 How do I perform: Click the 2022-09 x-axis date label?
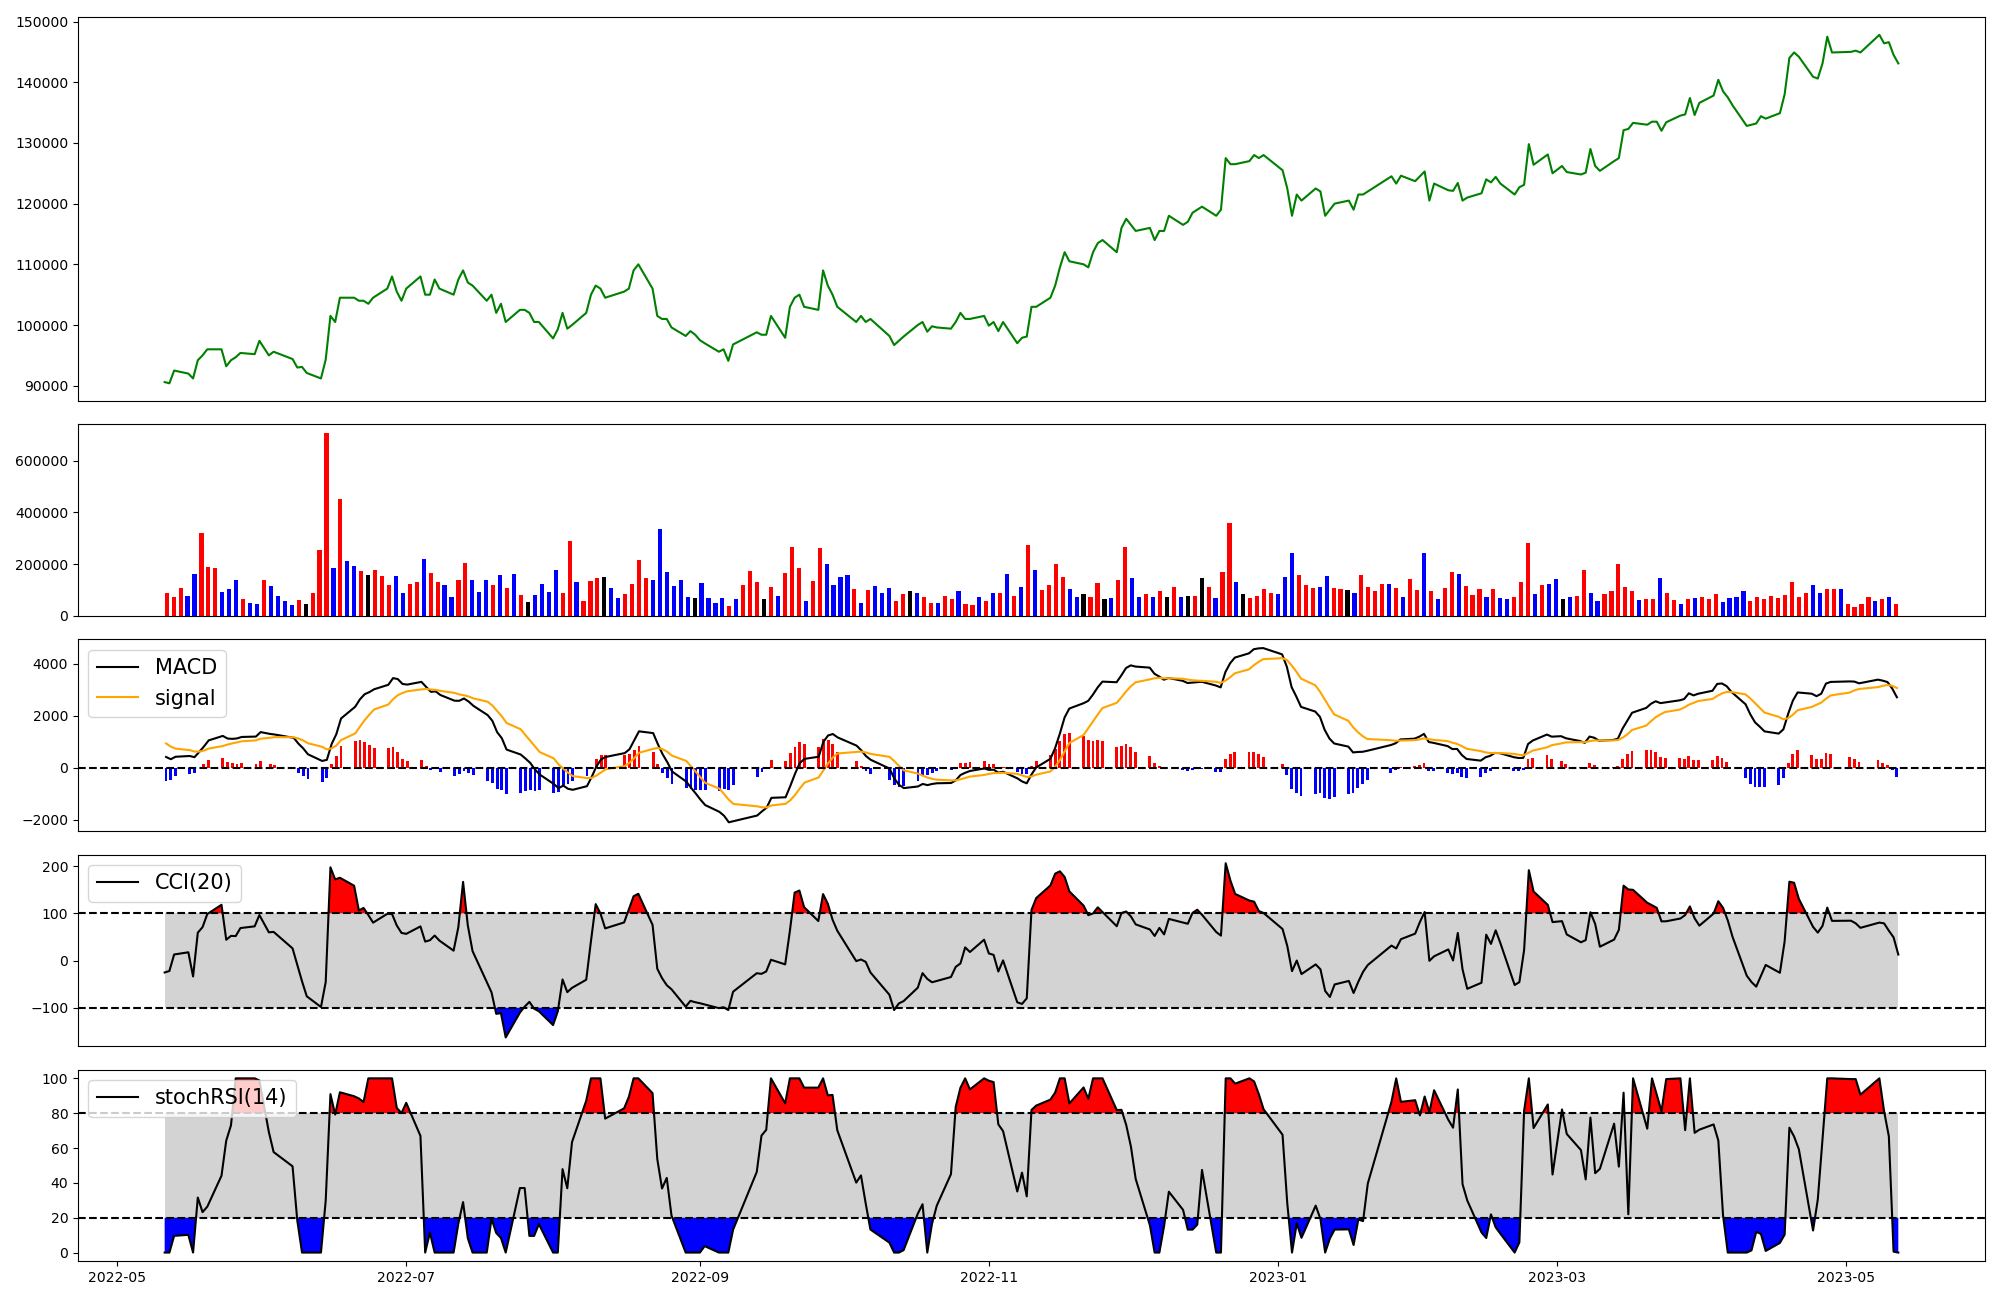(x=699, y=1277)
